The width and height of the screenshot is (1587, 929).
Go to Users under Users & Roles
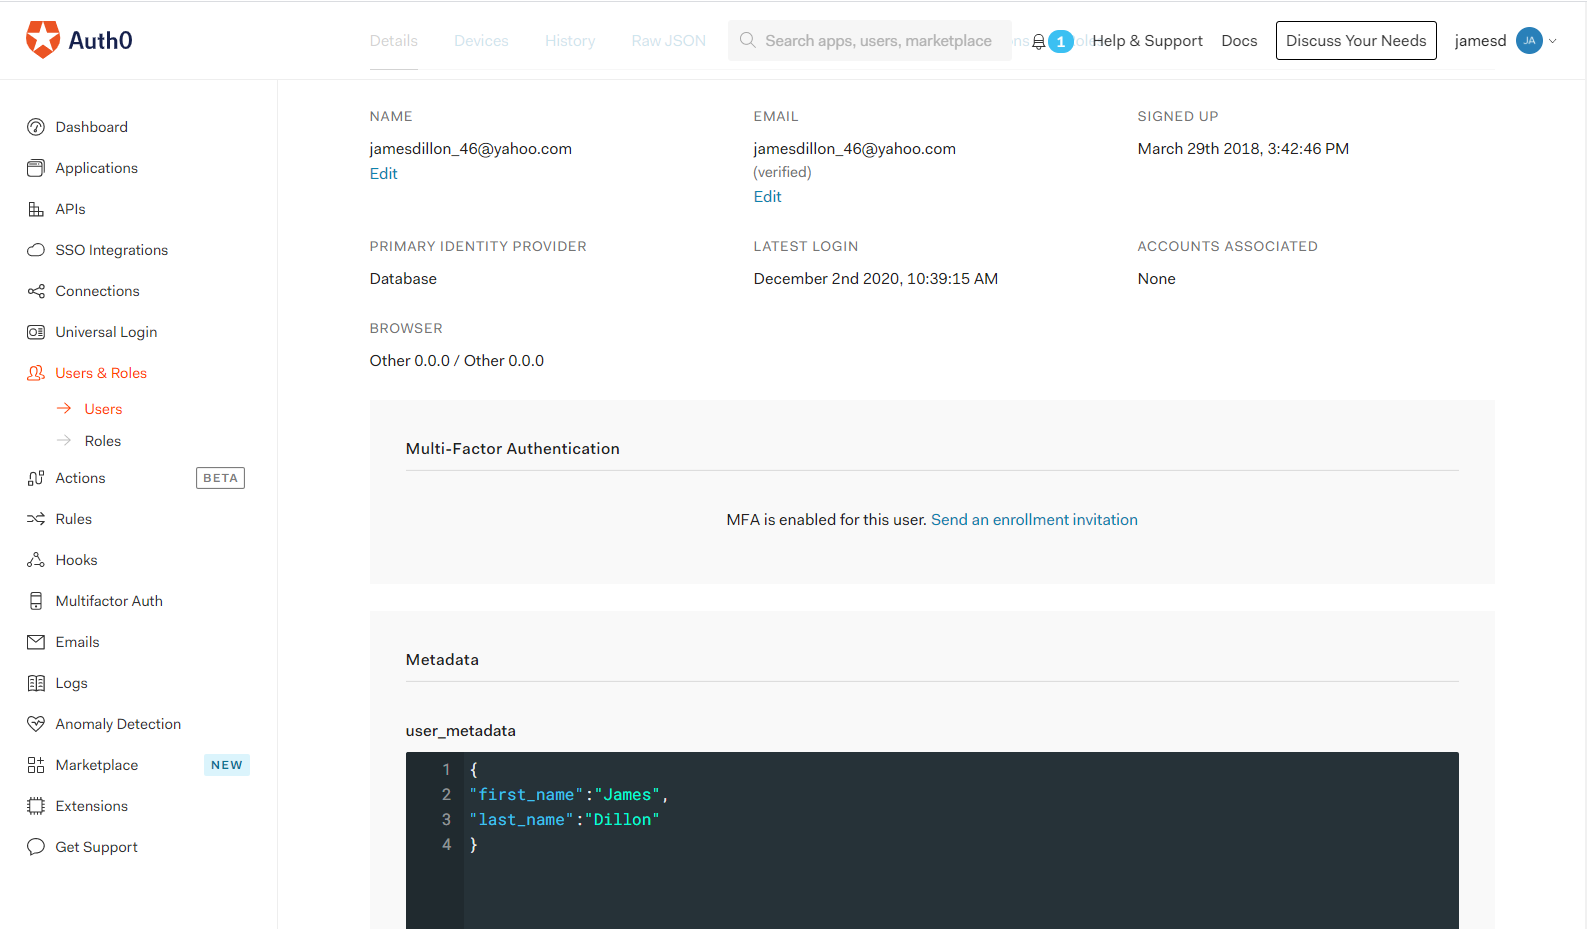click(x=103, y=409)
